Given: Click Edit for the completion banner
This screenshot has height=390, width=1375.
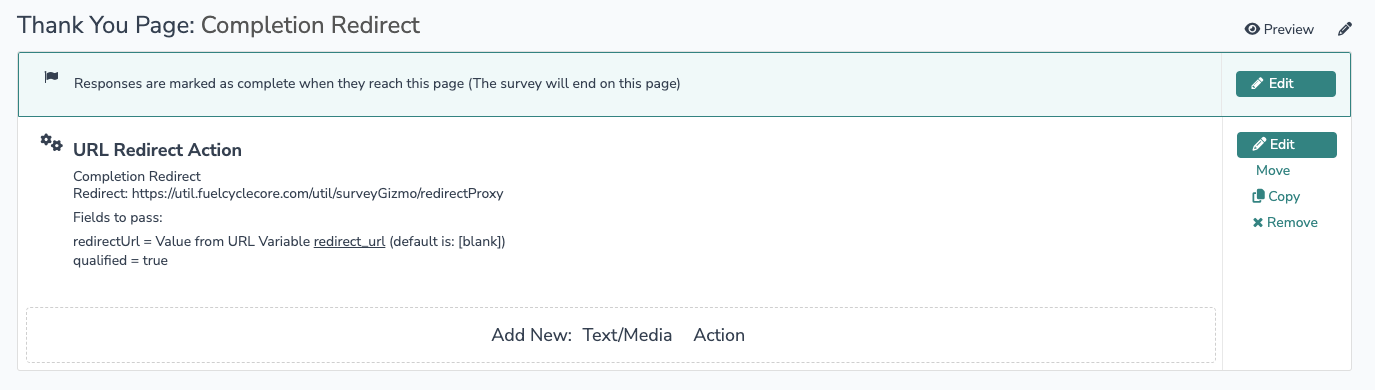Looking at the screenshot, I should pos(1285,84).
